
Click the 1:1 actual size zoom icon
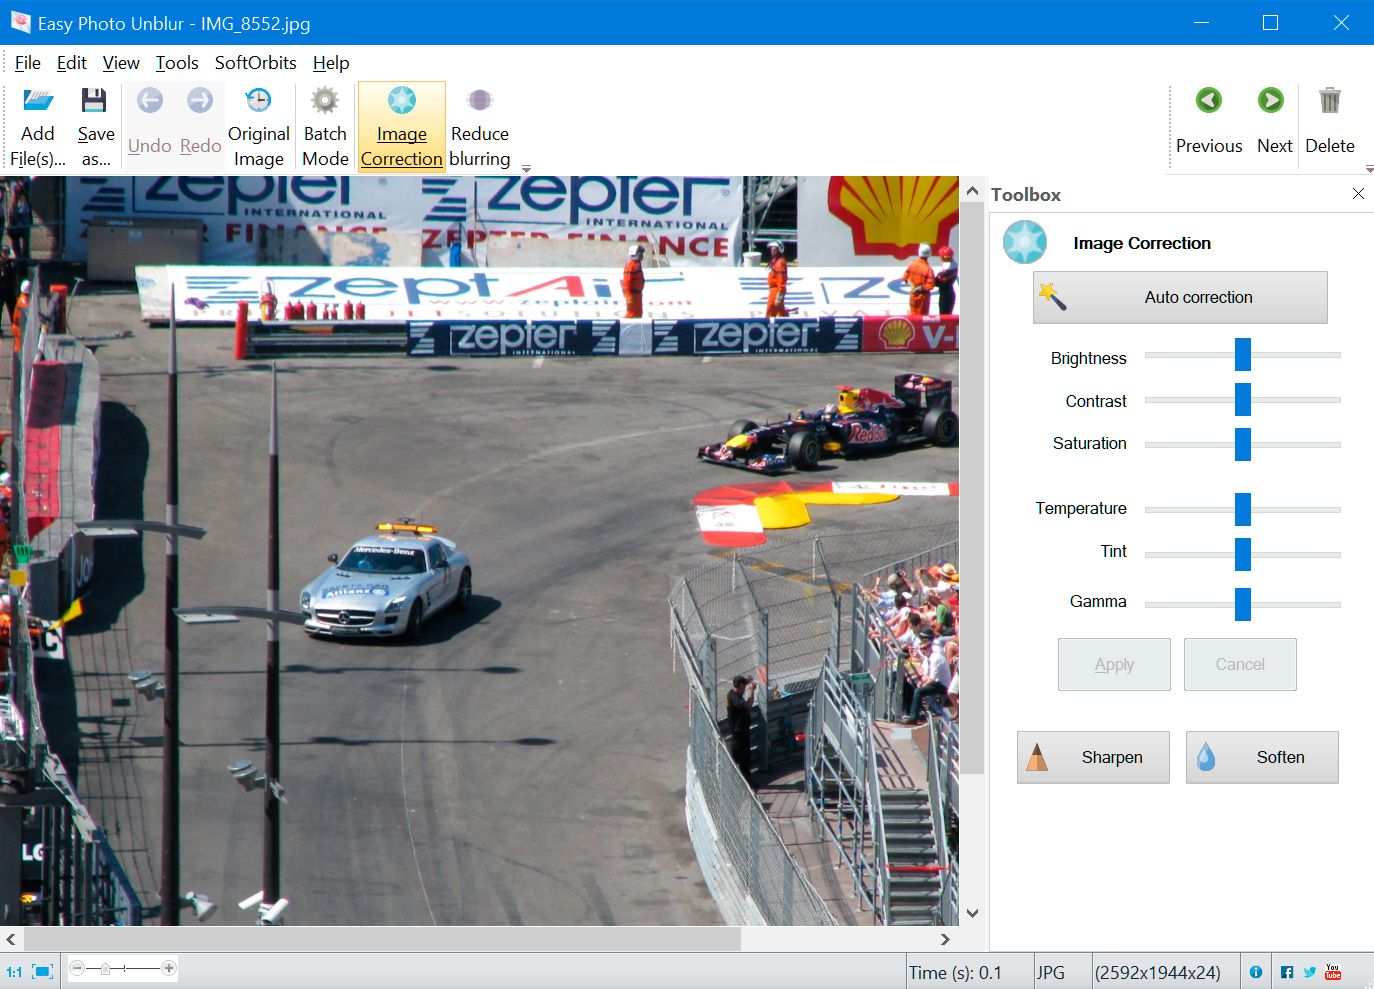(x=14, y=971)
